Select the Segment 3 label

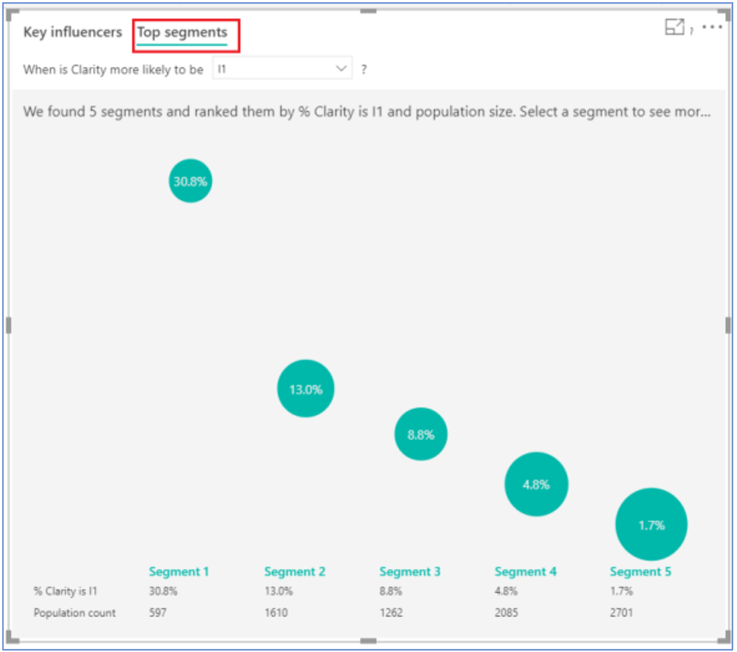[x=410, y=572]
